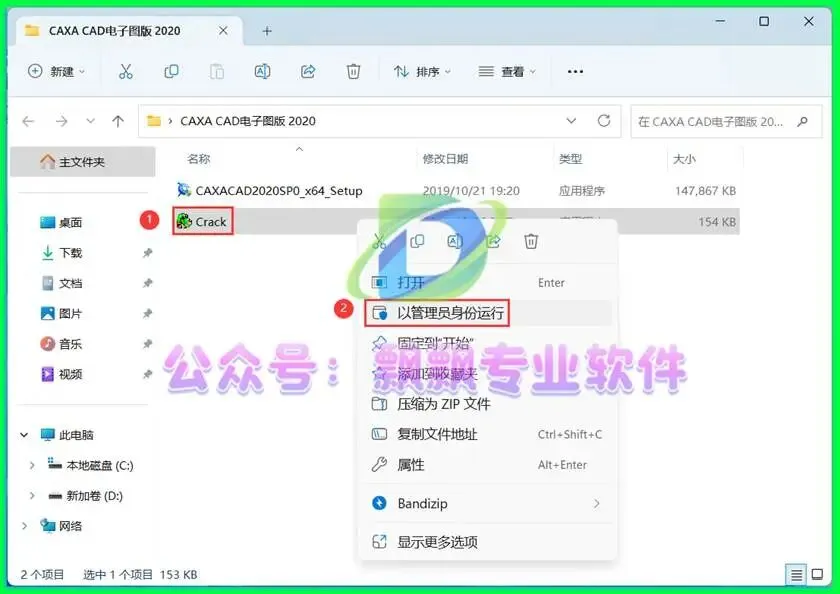Open the Bandizip submenu
The height and width of the screenshot is (594, 840).
pos(488,503)
